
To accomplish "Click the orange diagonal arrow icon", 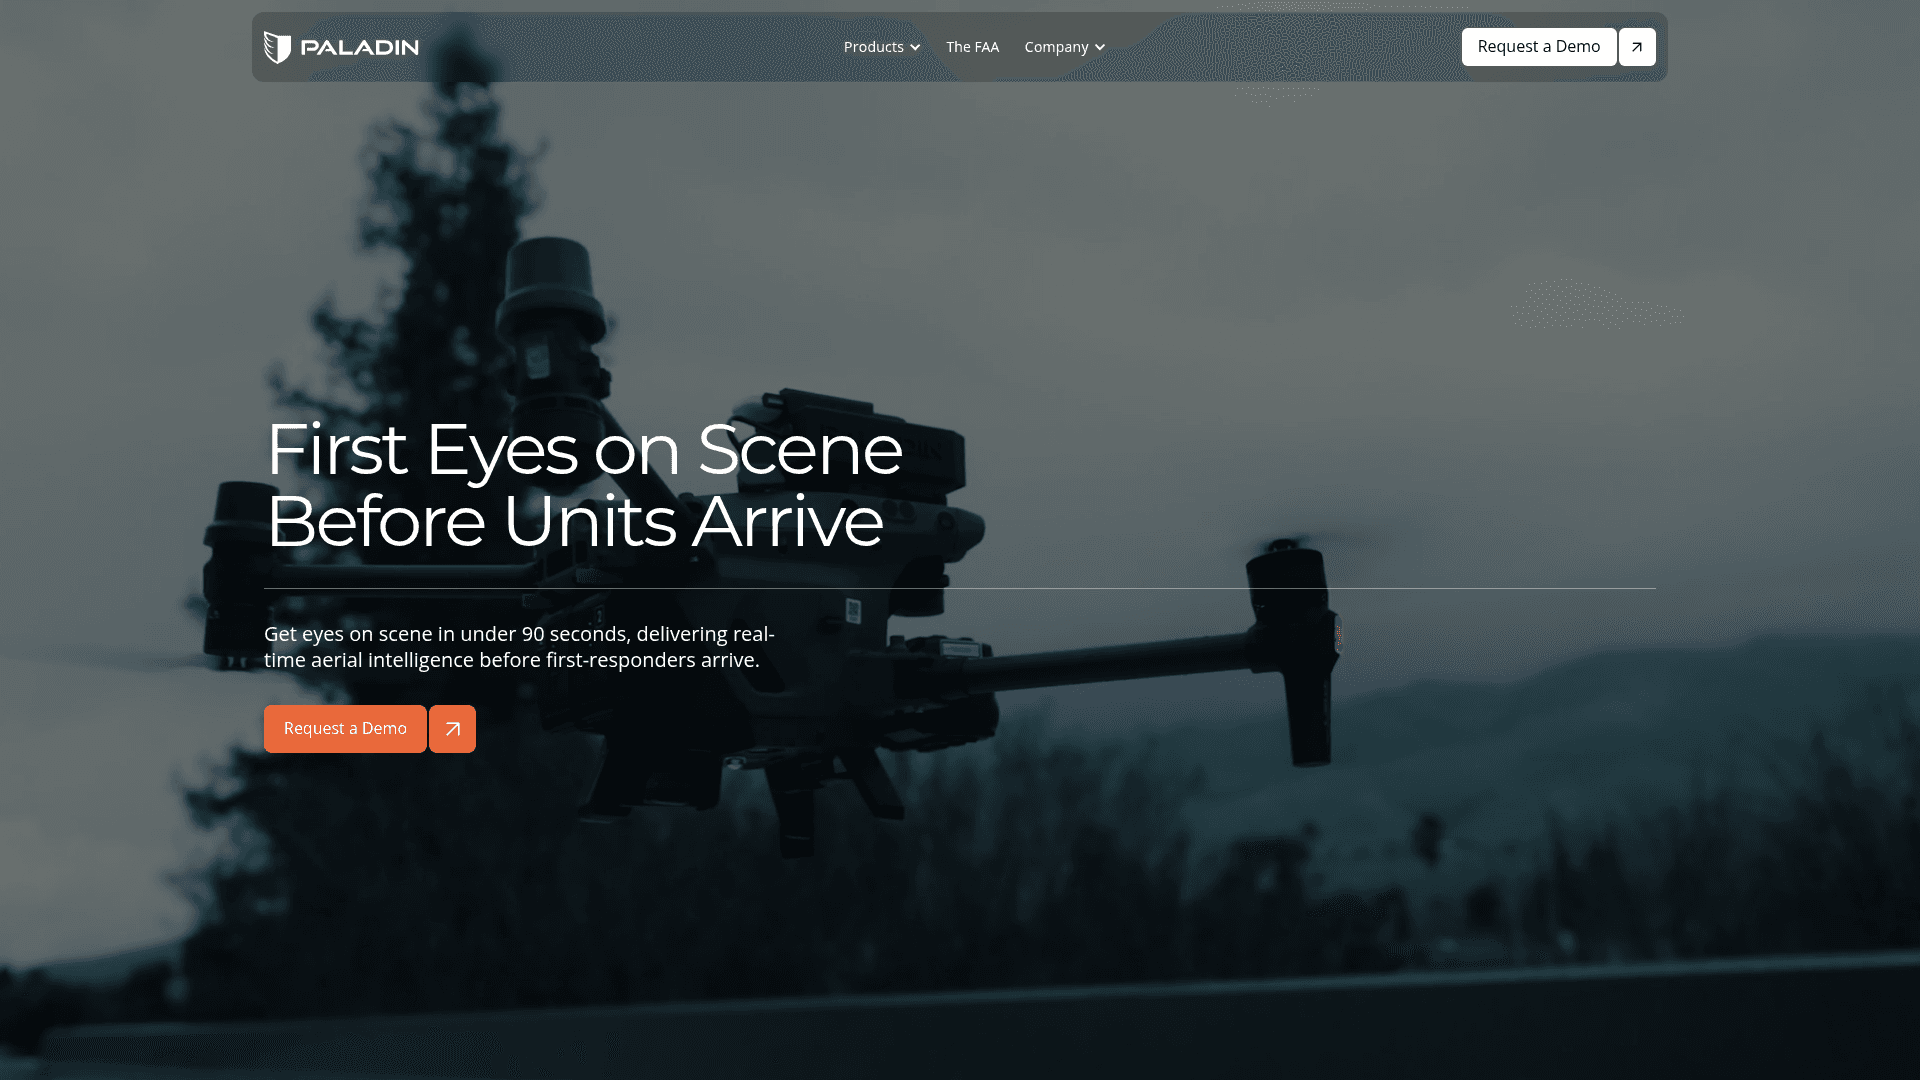I will (x=452, y=729).
